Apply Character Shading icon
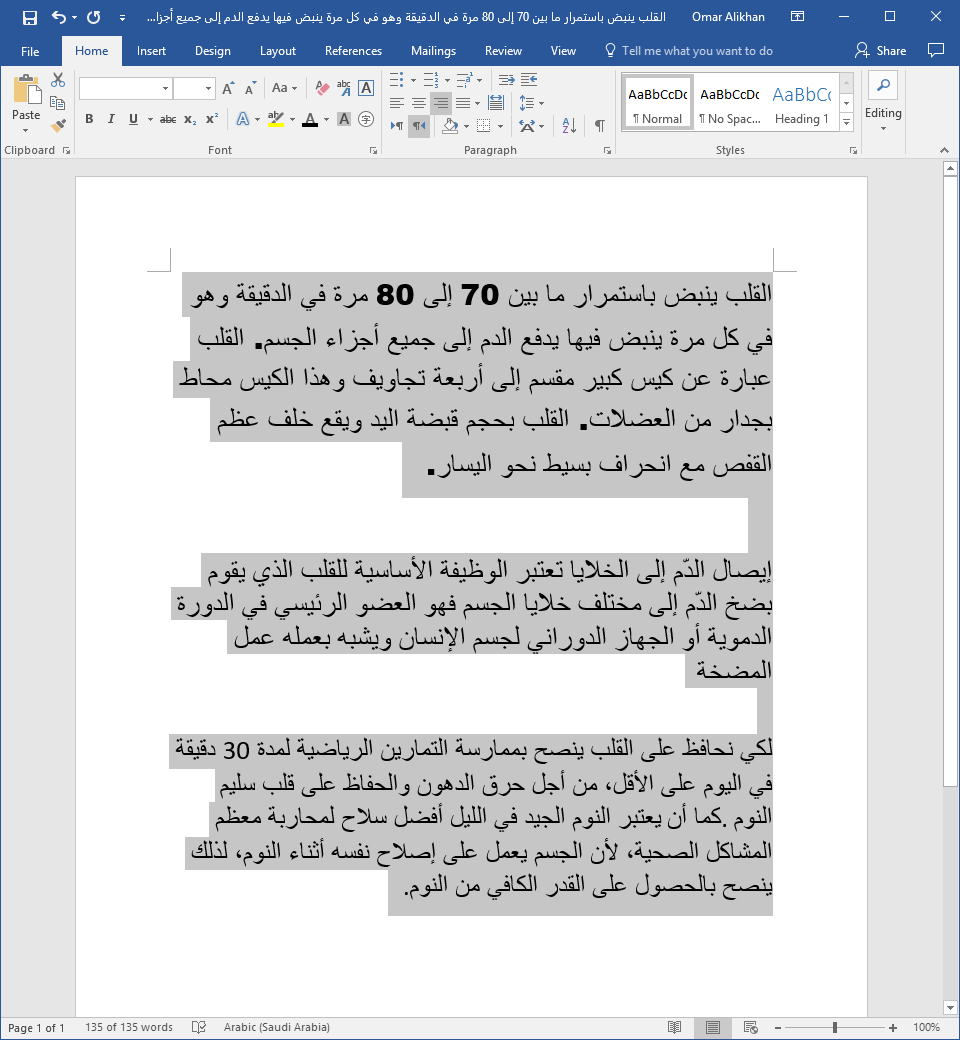Image resolution: width=960 pixels, height=1040 pixels. coord(344,119)
